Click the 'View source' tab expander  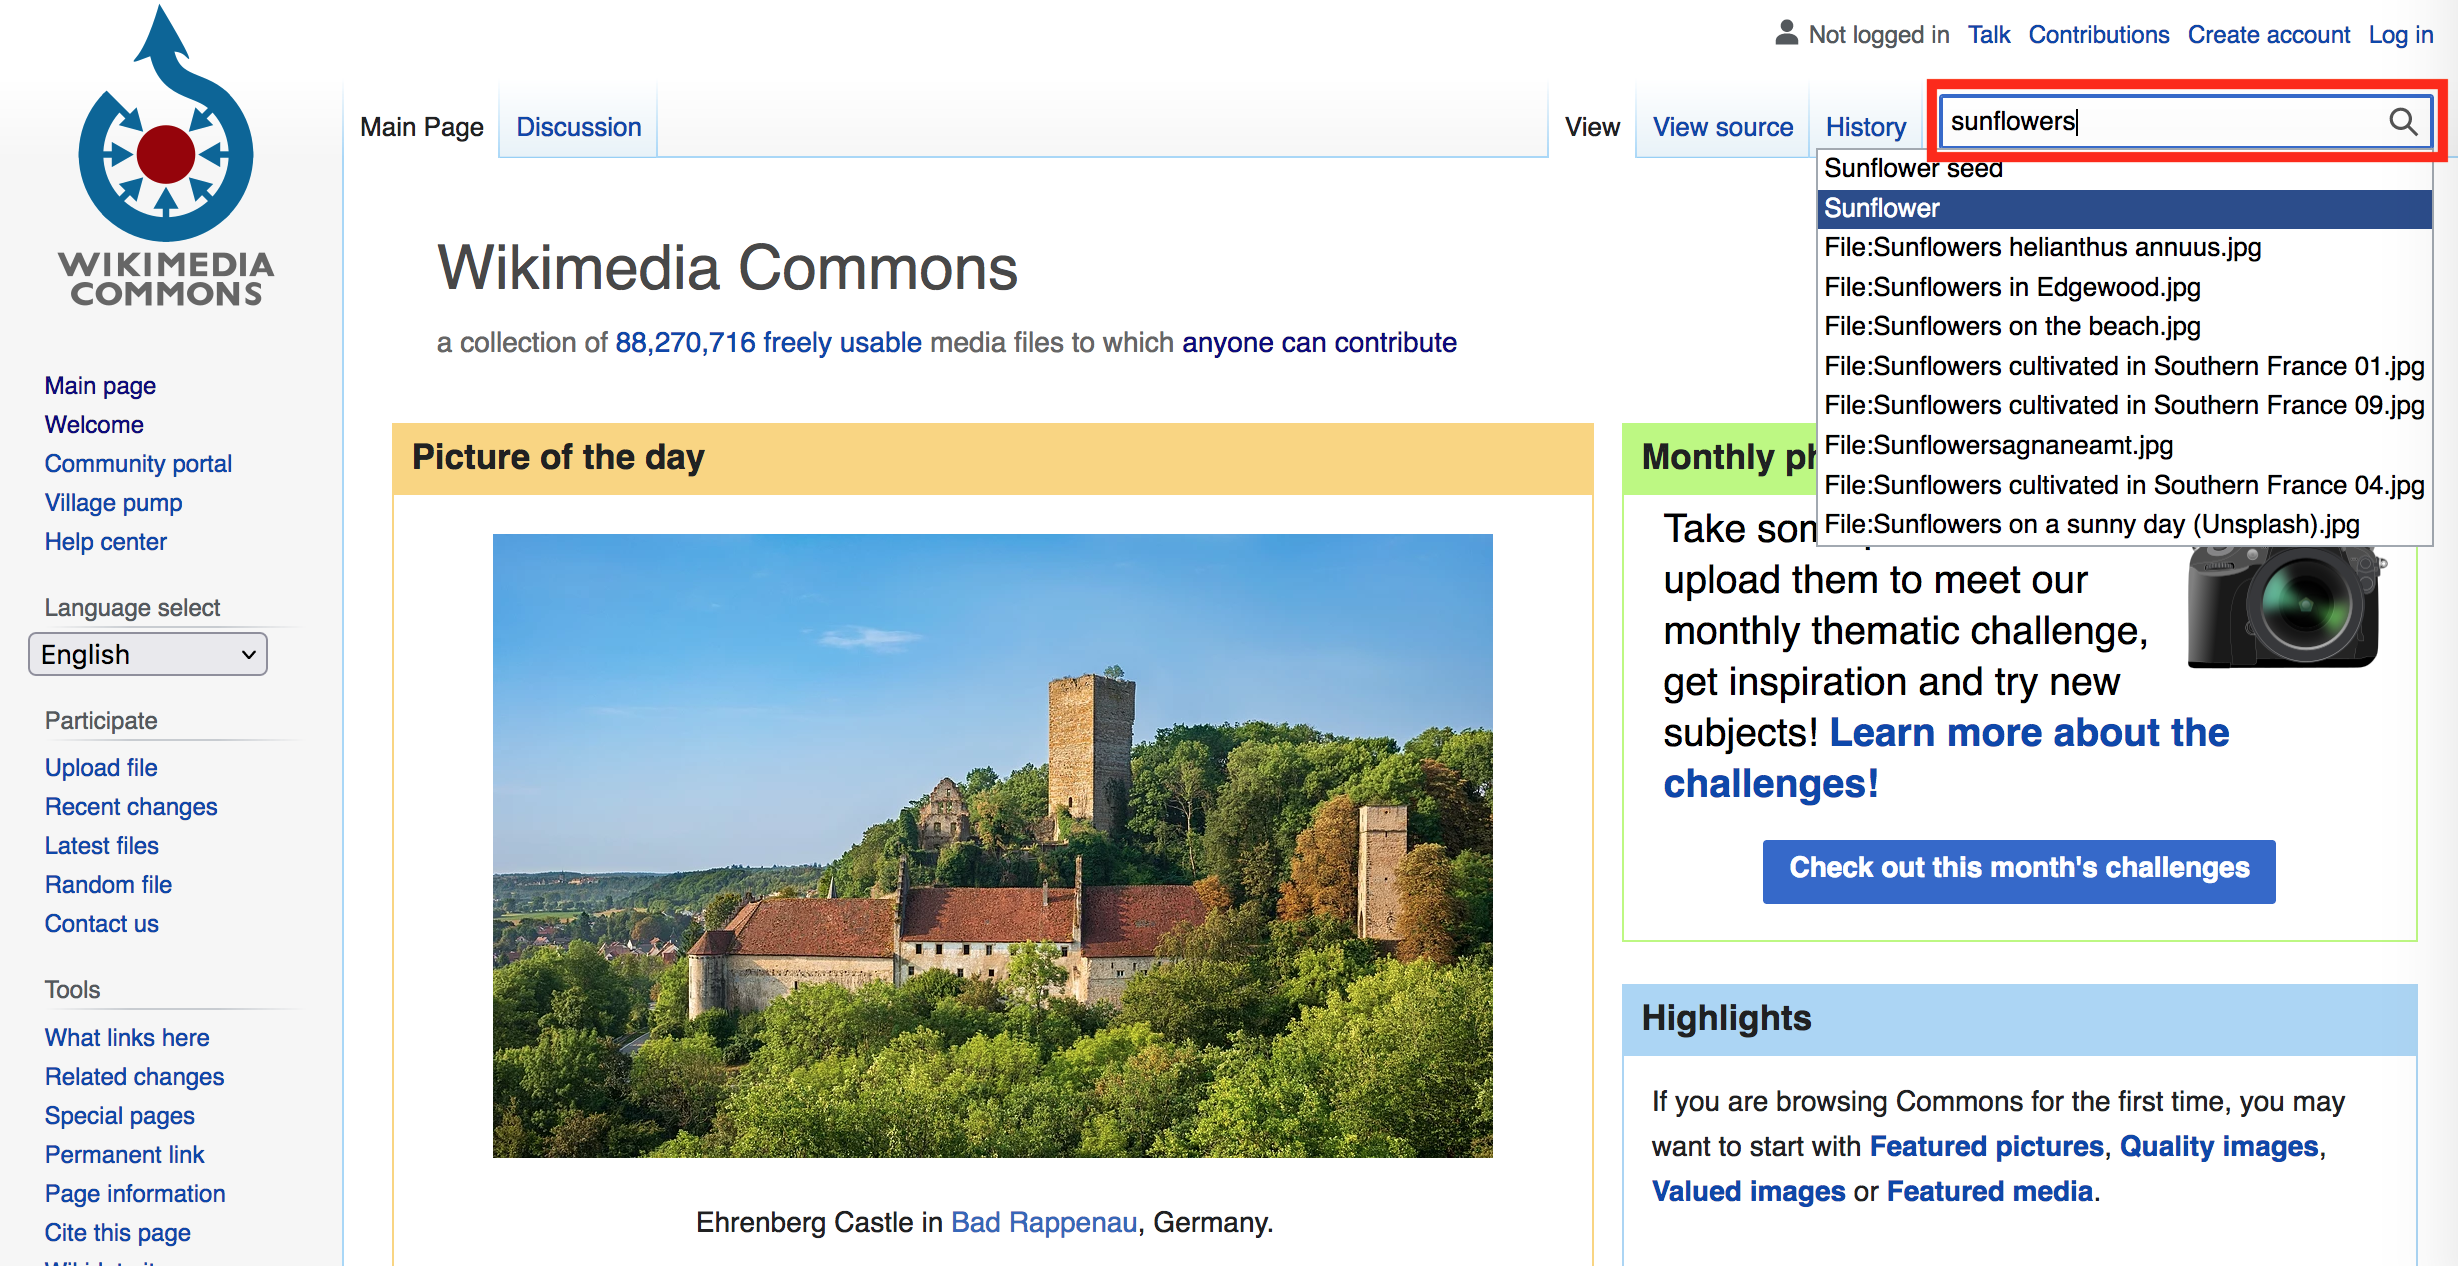(1722, 124)
